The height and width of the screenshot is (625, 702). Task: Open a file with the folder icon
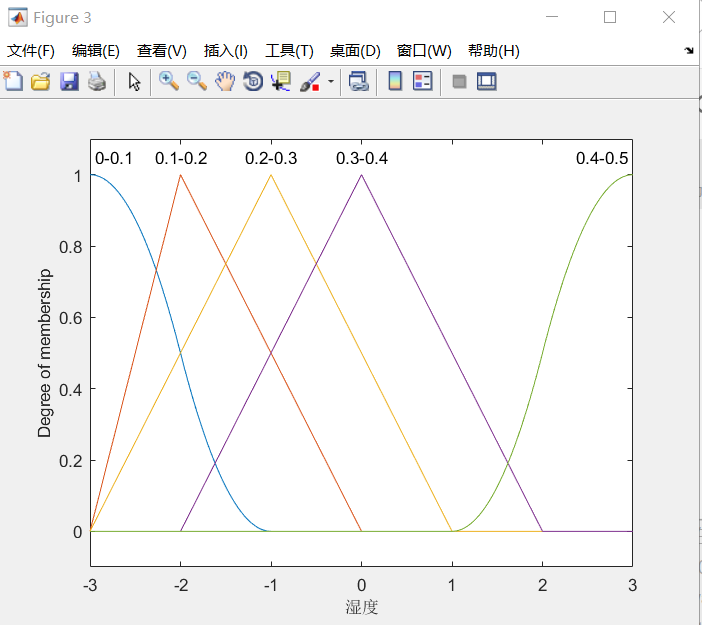coord(40,81)
